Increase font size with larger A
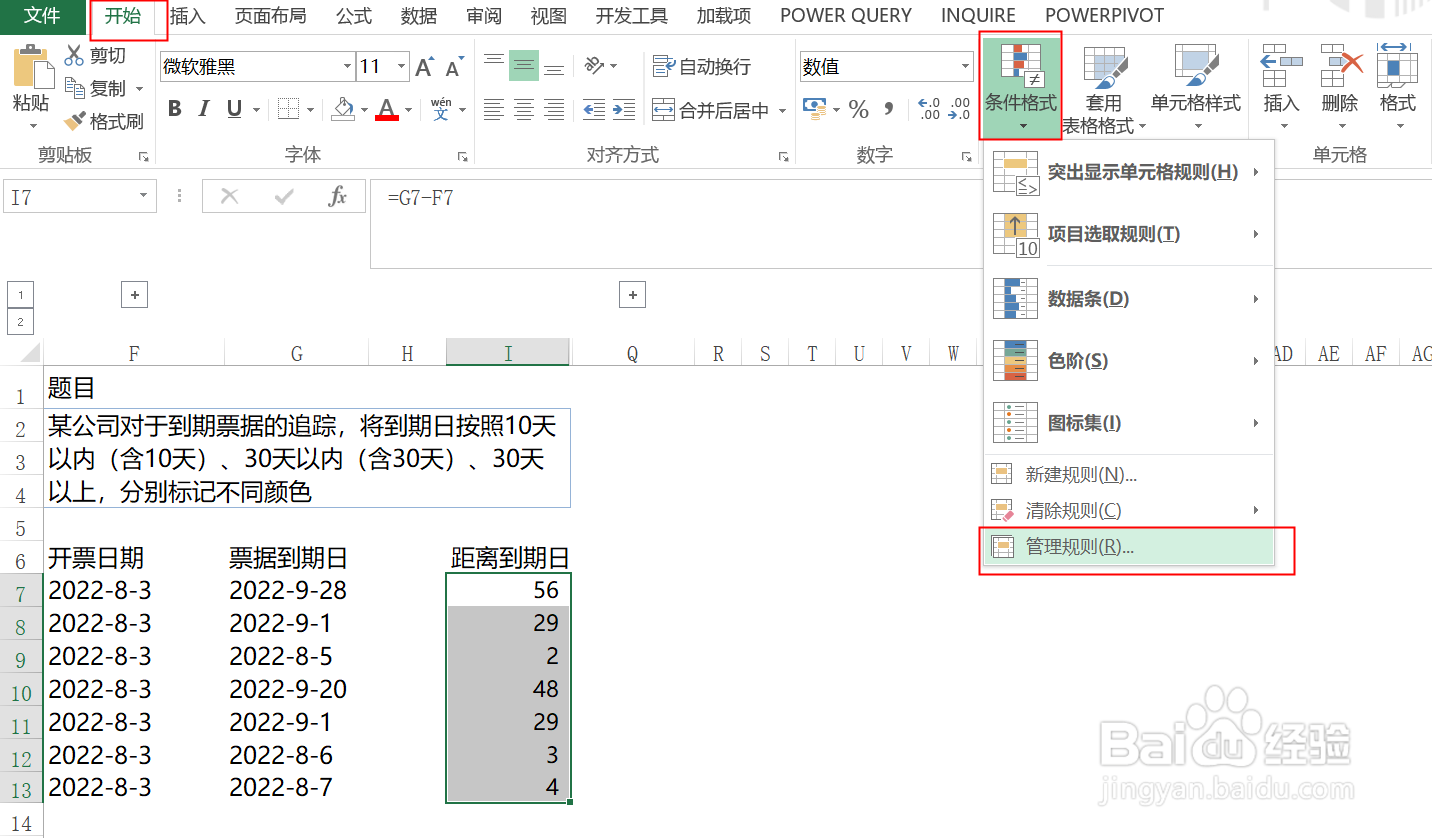1432x838 pixels. pos(424,67)
